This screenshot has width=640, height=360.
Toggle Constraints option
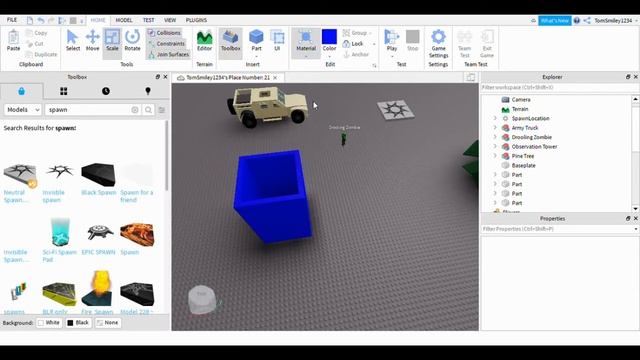pyautogui.click(x=167, y=44)
